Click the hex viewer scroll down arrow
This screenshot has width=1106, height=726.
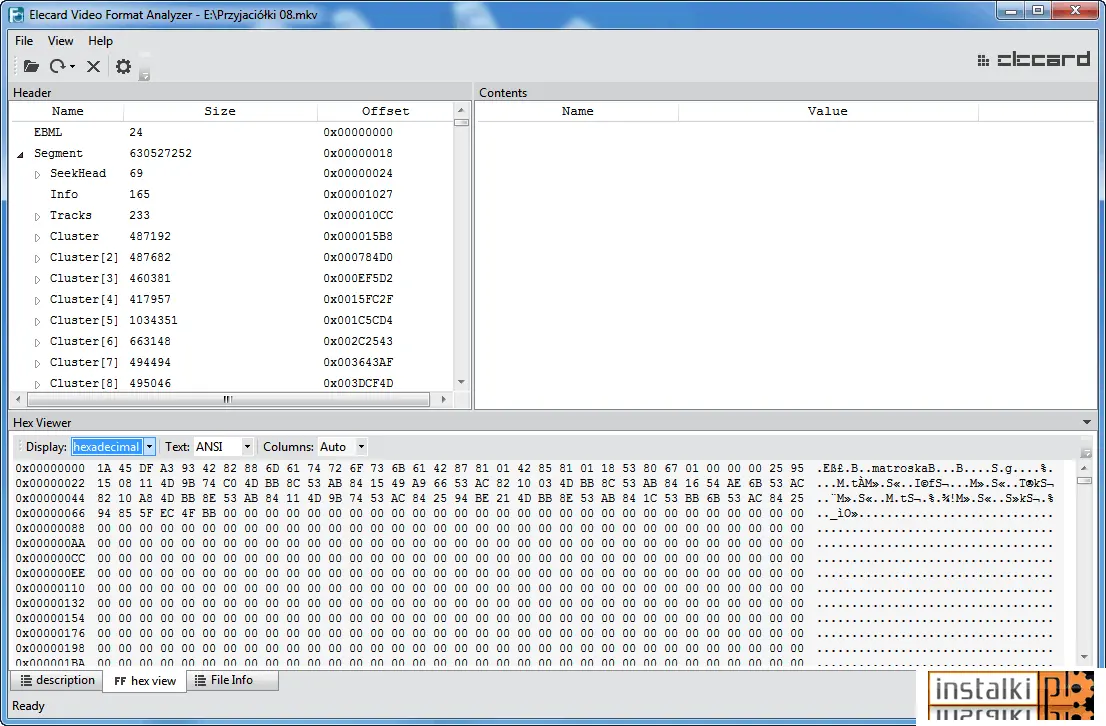1085,657
